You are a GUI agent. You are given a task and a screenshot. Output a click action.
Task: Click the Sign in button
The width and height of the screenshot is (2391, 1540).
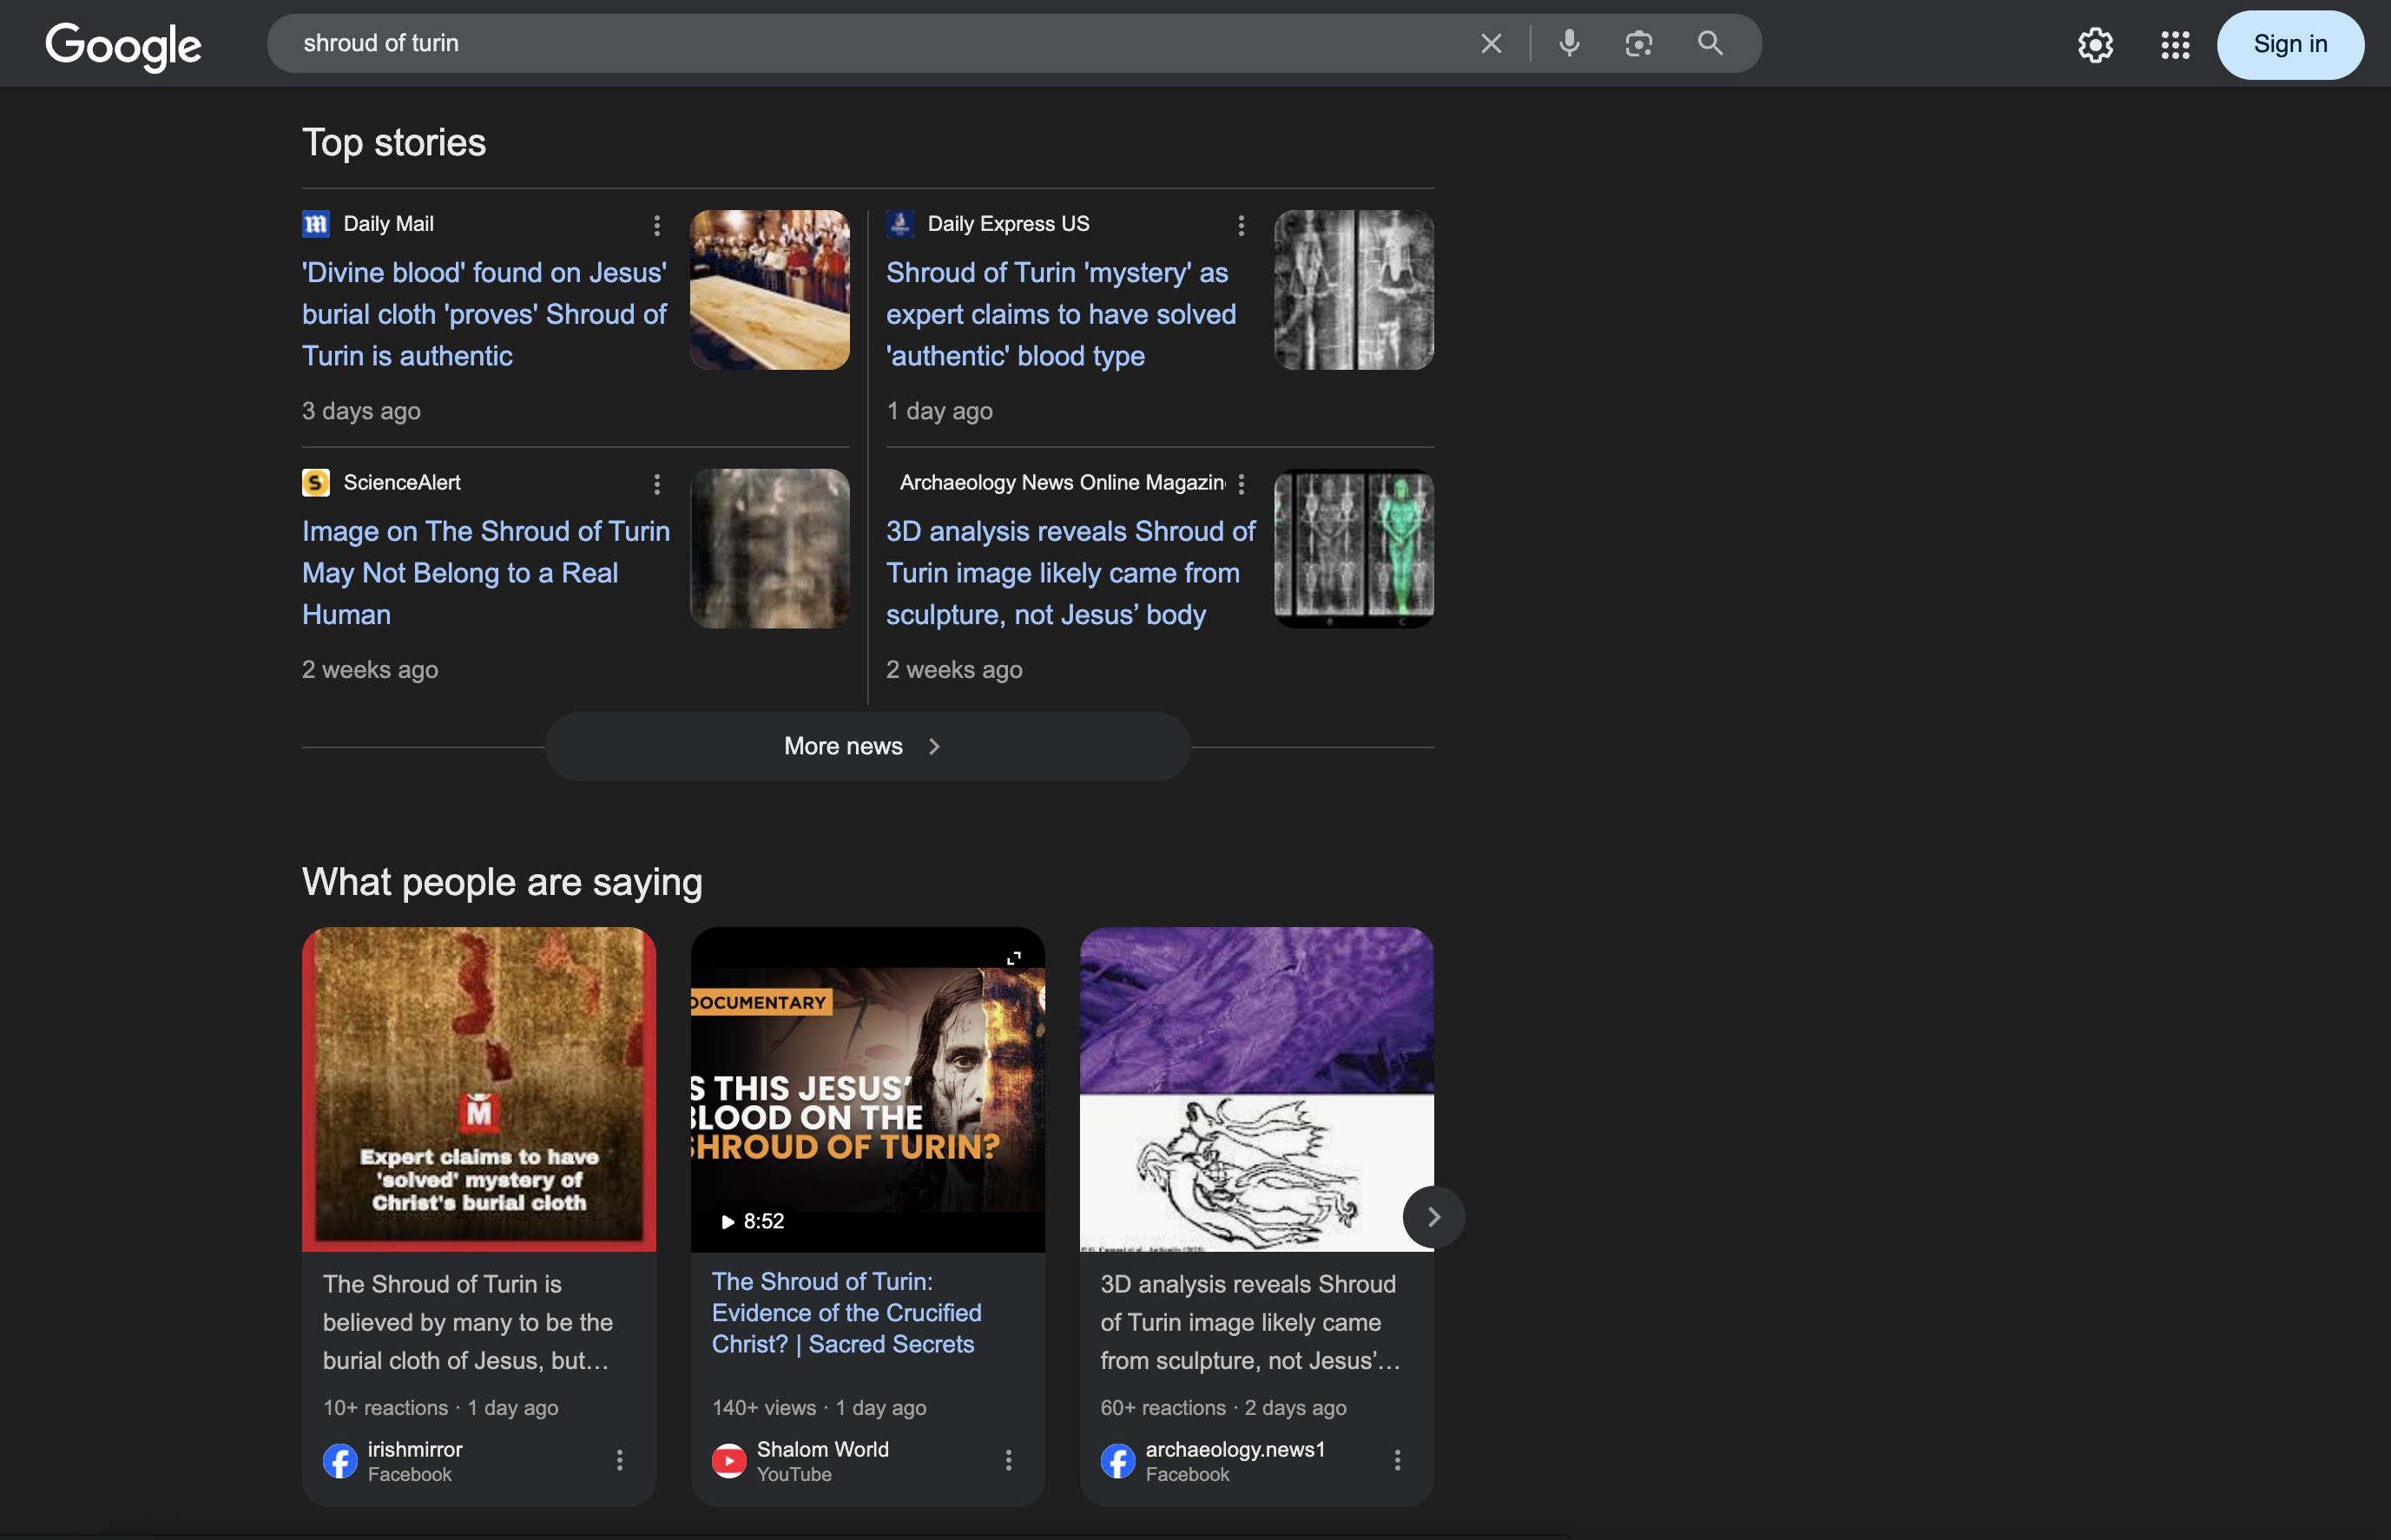point(2289,45)
